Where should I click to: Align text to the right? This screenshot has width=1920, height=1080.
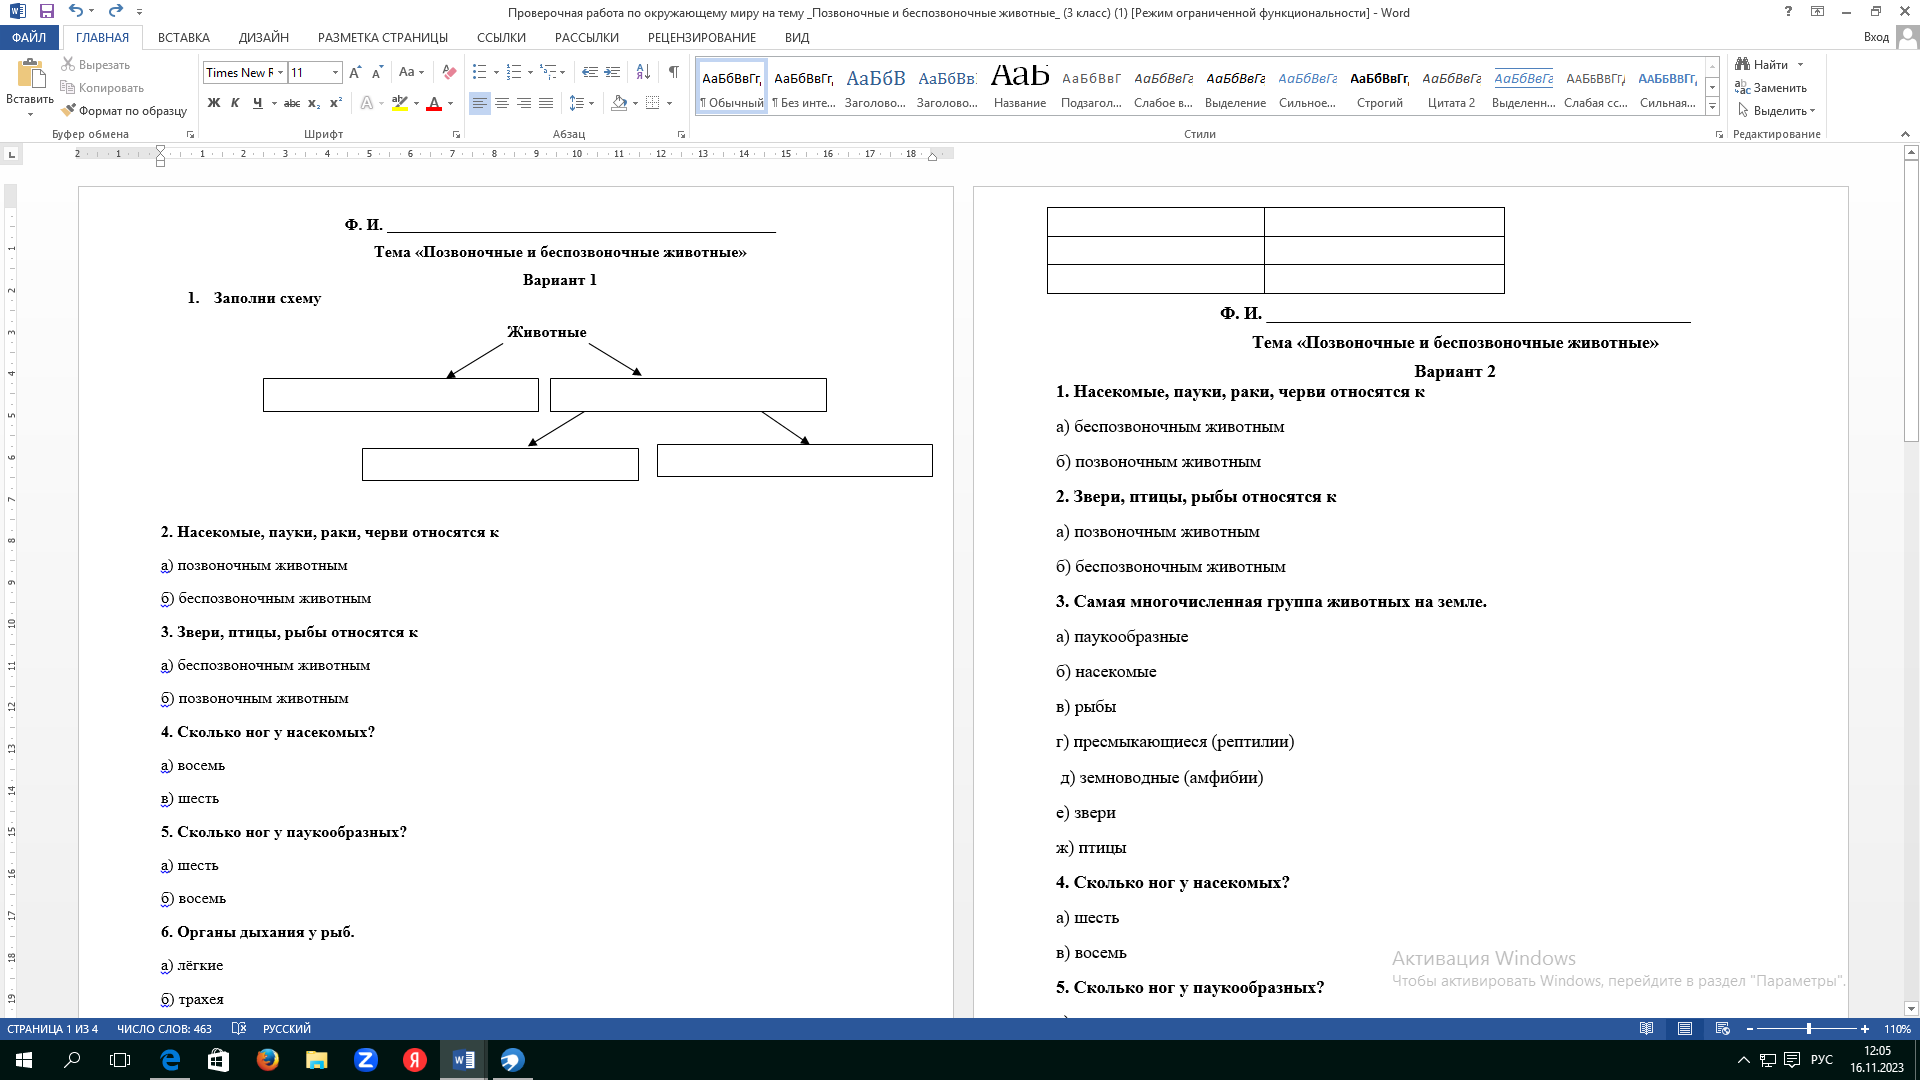pyautogui.click(x=524, y=103)
